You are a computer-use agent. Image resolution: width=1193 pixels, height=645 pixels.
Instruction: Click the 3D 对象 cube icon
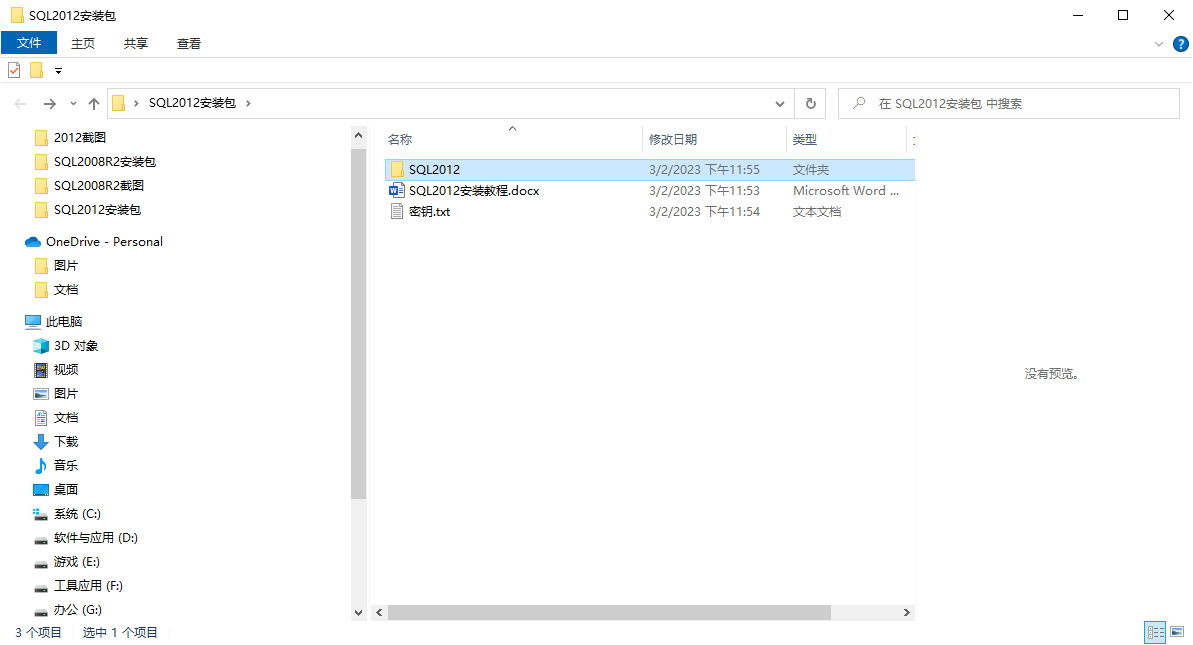tap(41, 346)
